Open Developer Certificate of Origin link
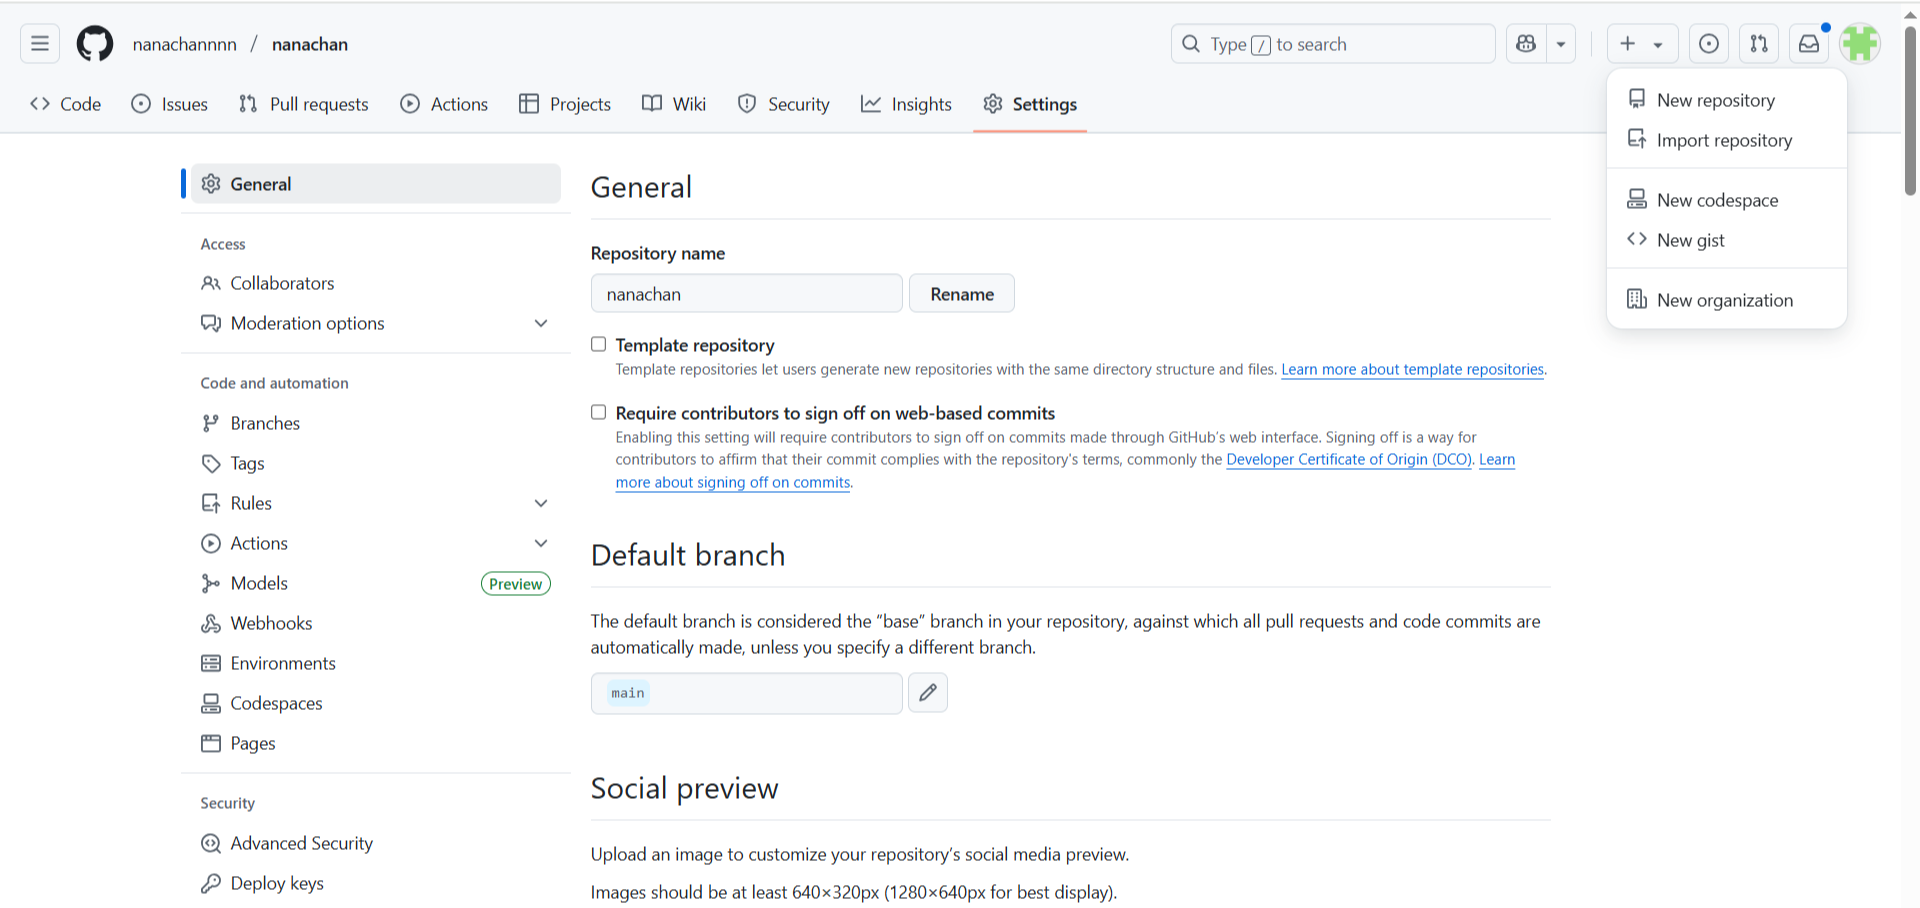 point(1349,460)
